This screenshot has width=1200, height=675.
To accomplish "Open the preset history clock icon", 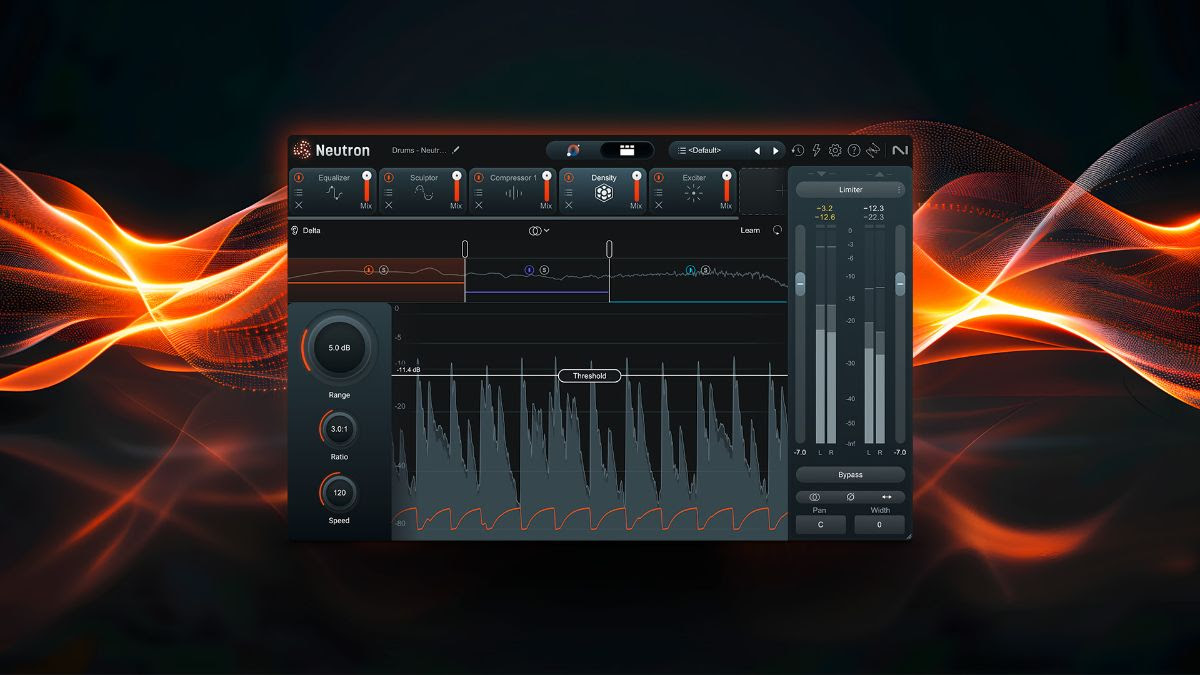I will [x=798, y=150].
